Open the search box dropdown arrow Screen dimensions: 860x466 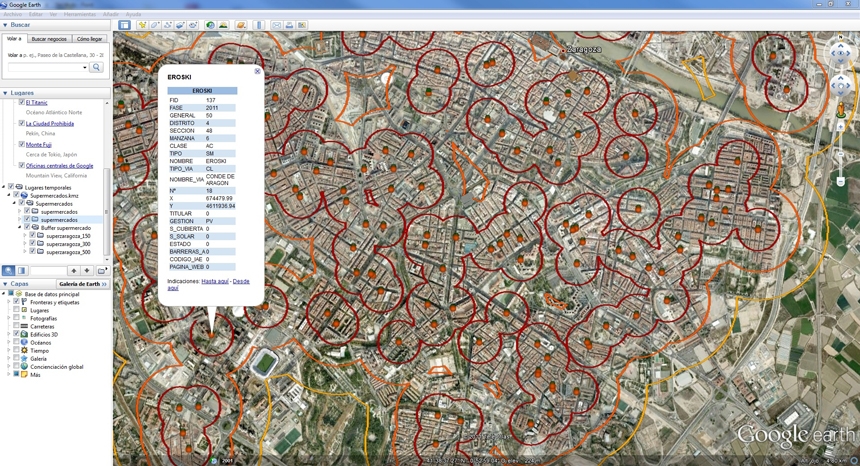pos(84,67)
